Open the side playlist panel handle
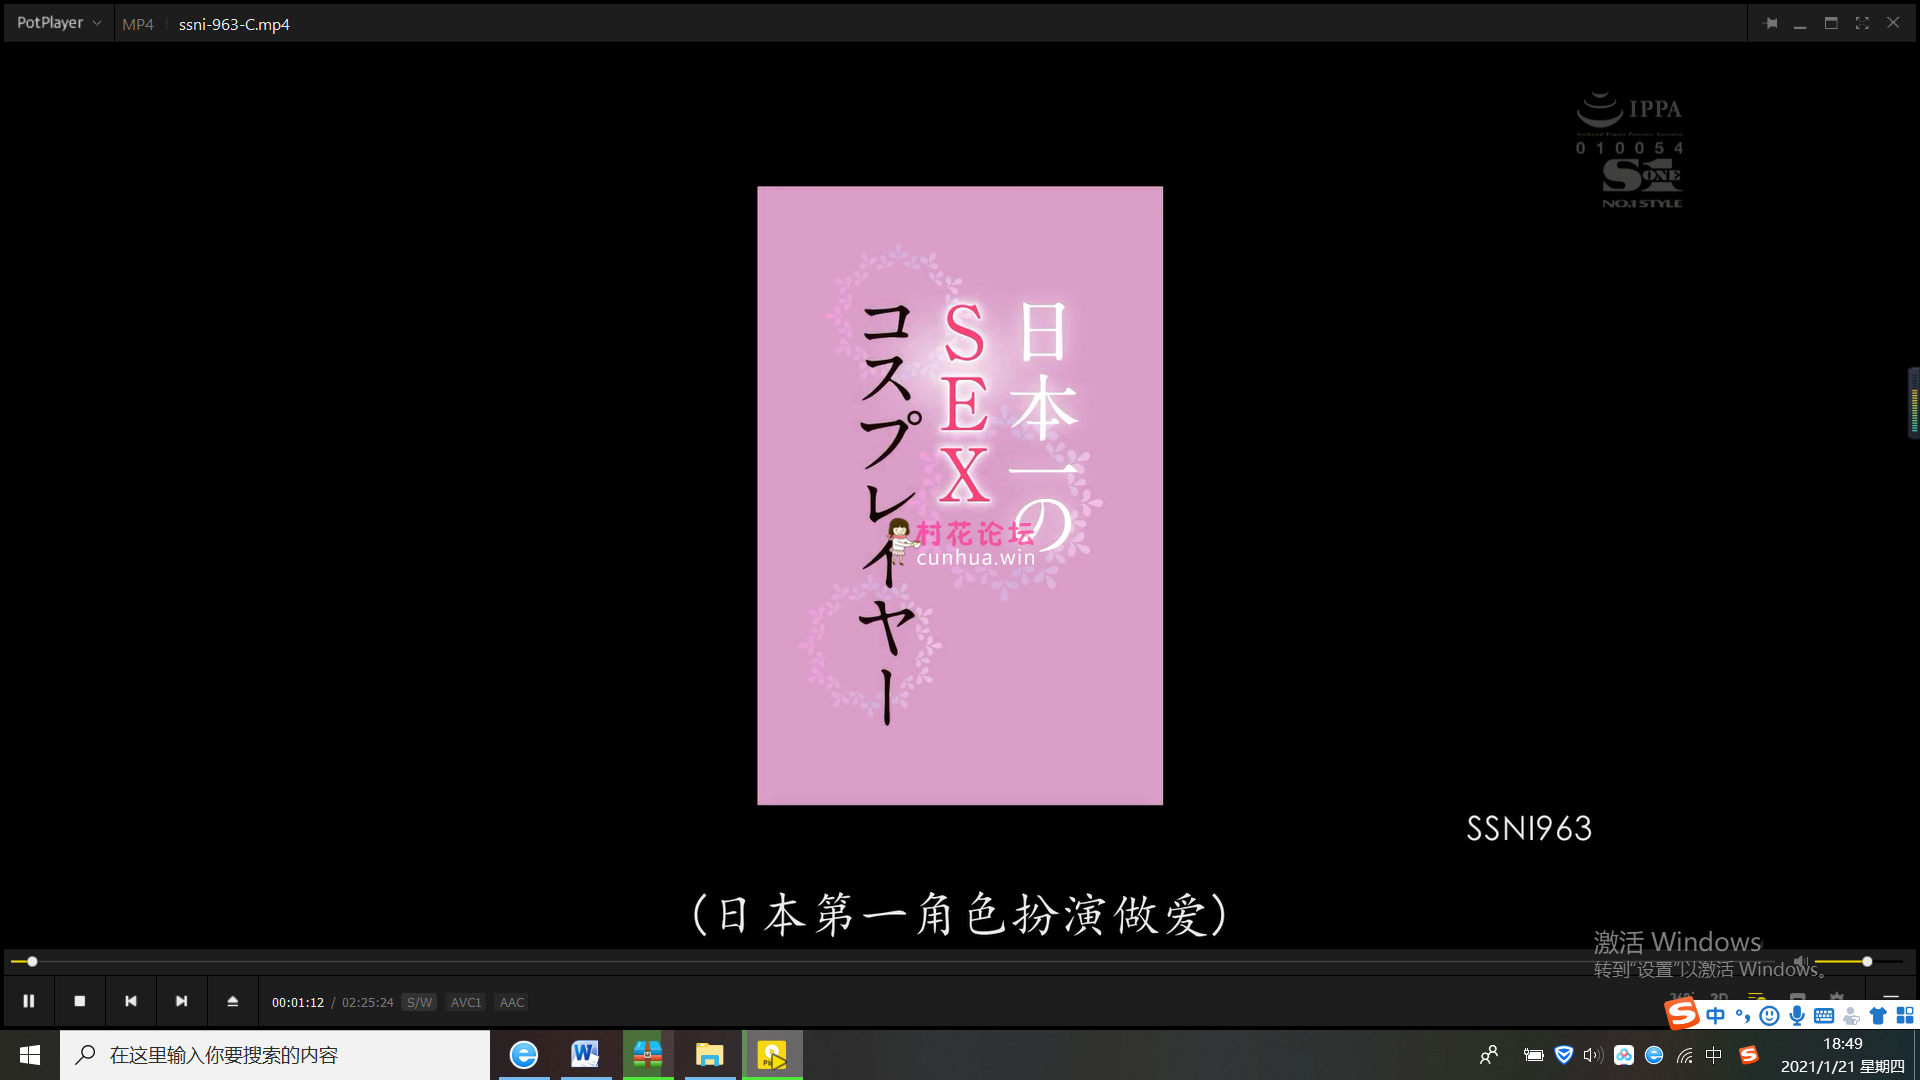Image resolution: width=1920 pixels, height=1080 pixels. click(x=1913, y=403)
